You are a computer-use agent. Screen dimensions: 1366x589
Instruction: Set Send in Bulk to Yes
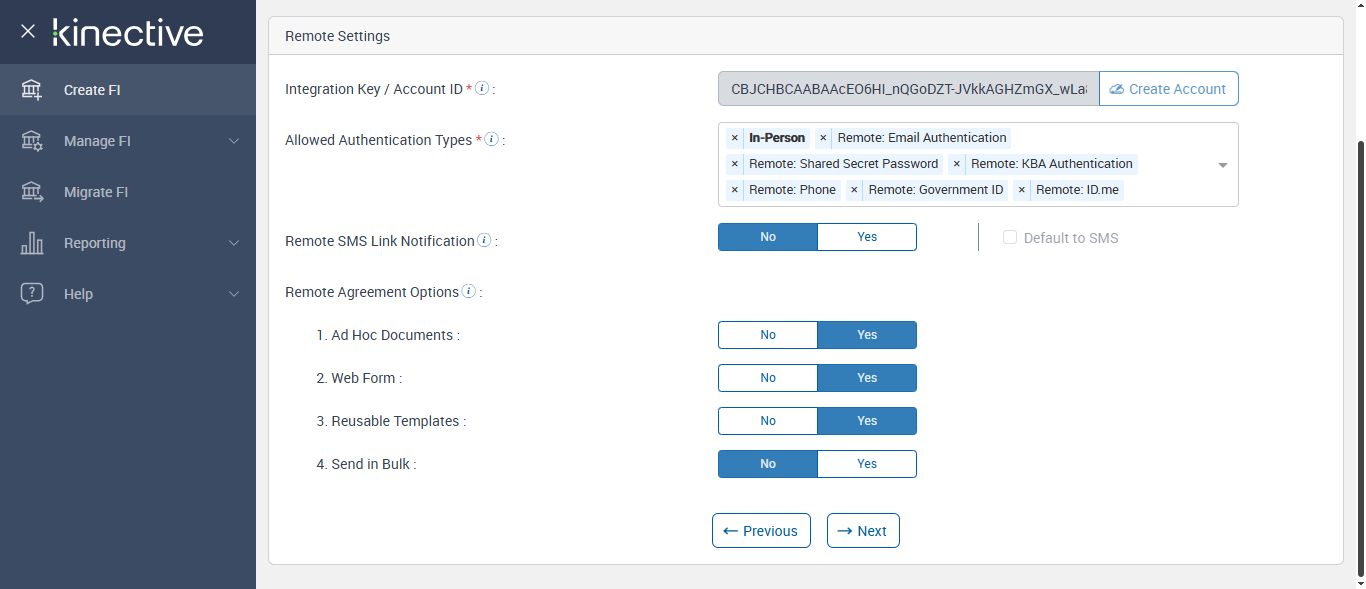866,464
